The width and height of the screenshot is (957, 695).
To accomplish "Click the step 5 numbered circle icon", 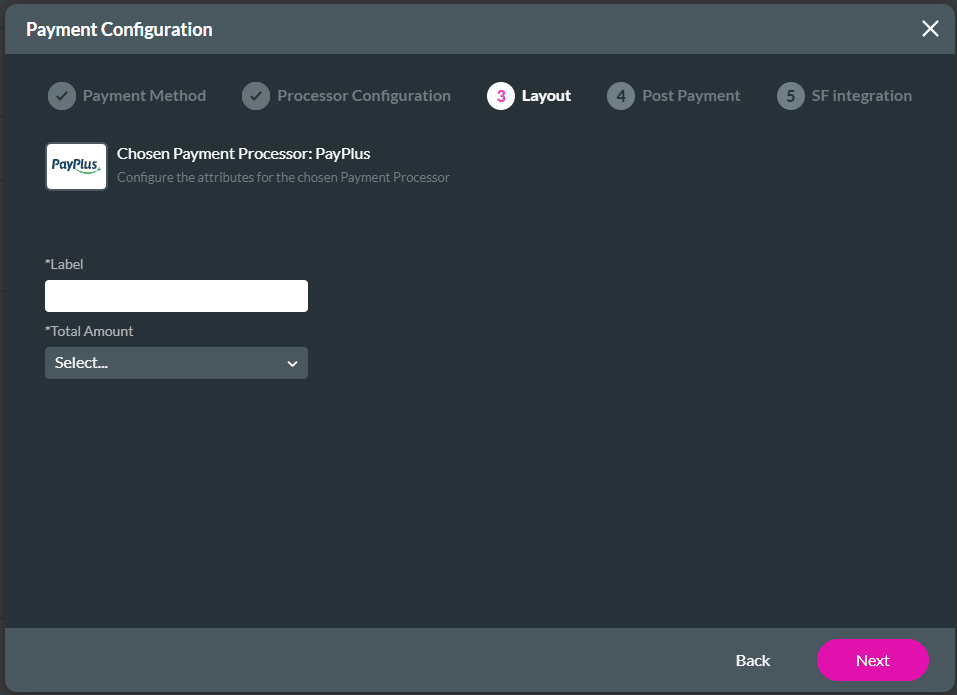I will pos(789,95).
